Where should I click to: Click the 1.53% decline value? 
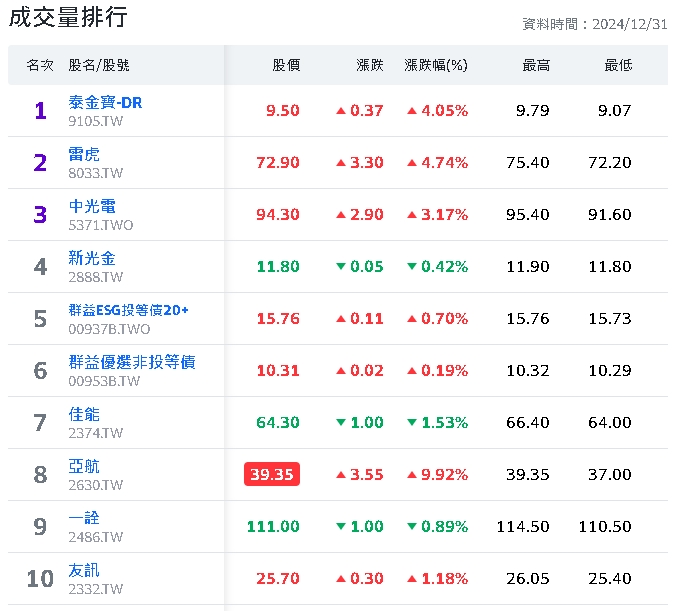pos(438,422)
